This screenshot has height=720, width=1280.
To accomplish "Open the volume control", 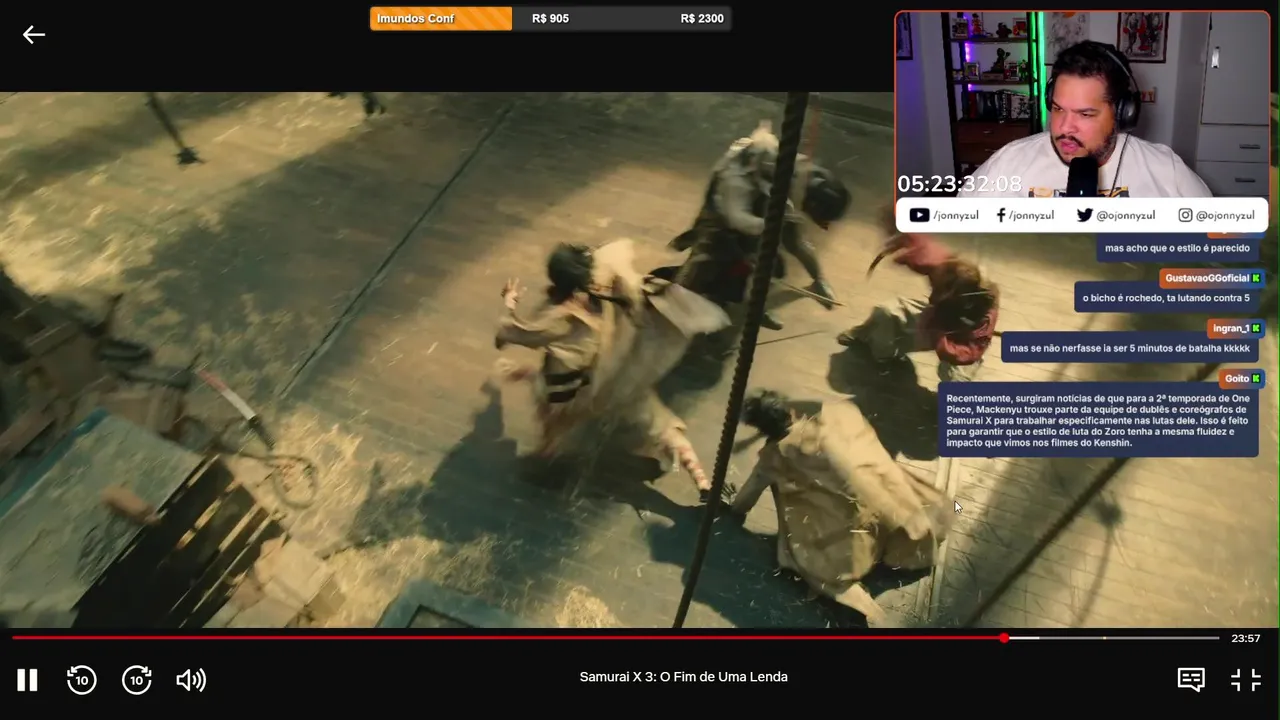I will [191, 680].
